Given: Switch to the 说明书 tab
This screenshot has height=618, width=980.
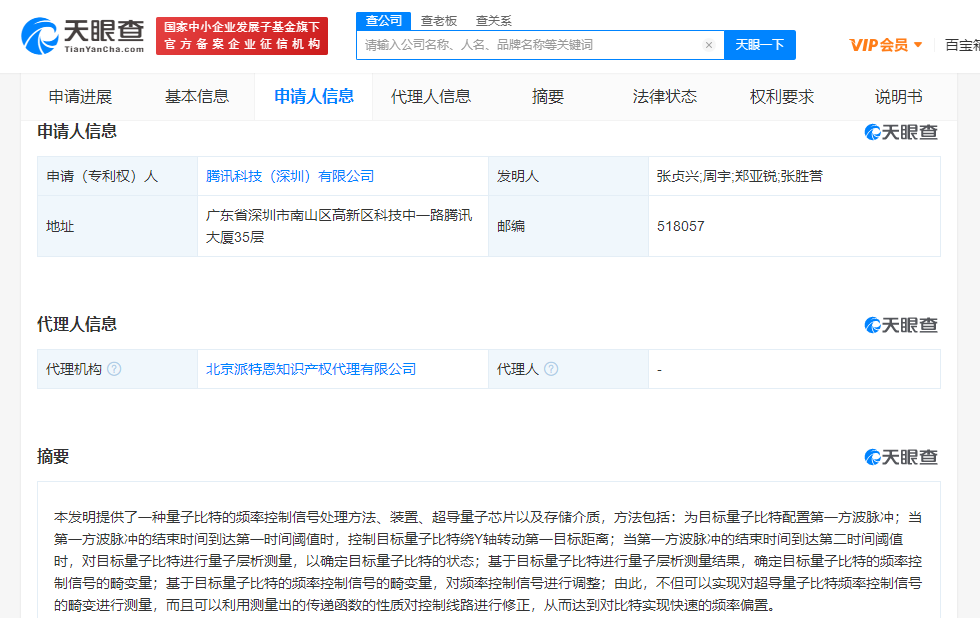Looking at the screenshot, I should pyautogui.click(x=898, y=97).
